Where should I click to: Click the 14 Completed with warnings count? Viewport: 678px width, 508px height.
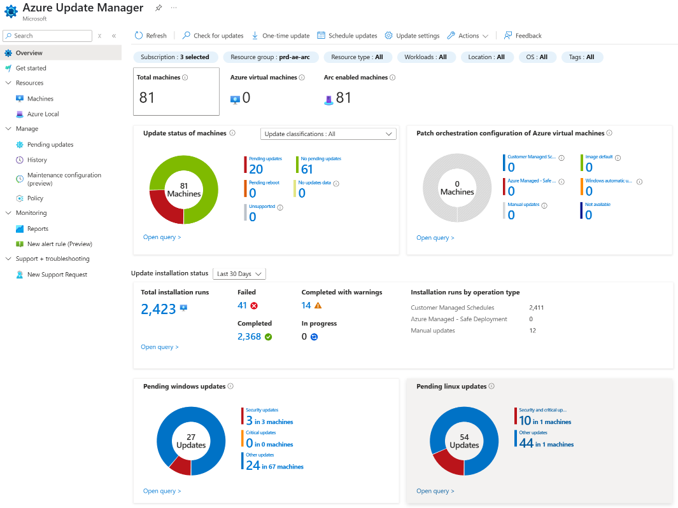tap(306, 305)
